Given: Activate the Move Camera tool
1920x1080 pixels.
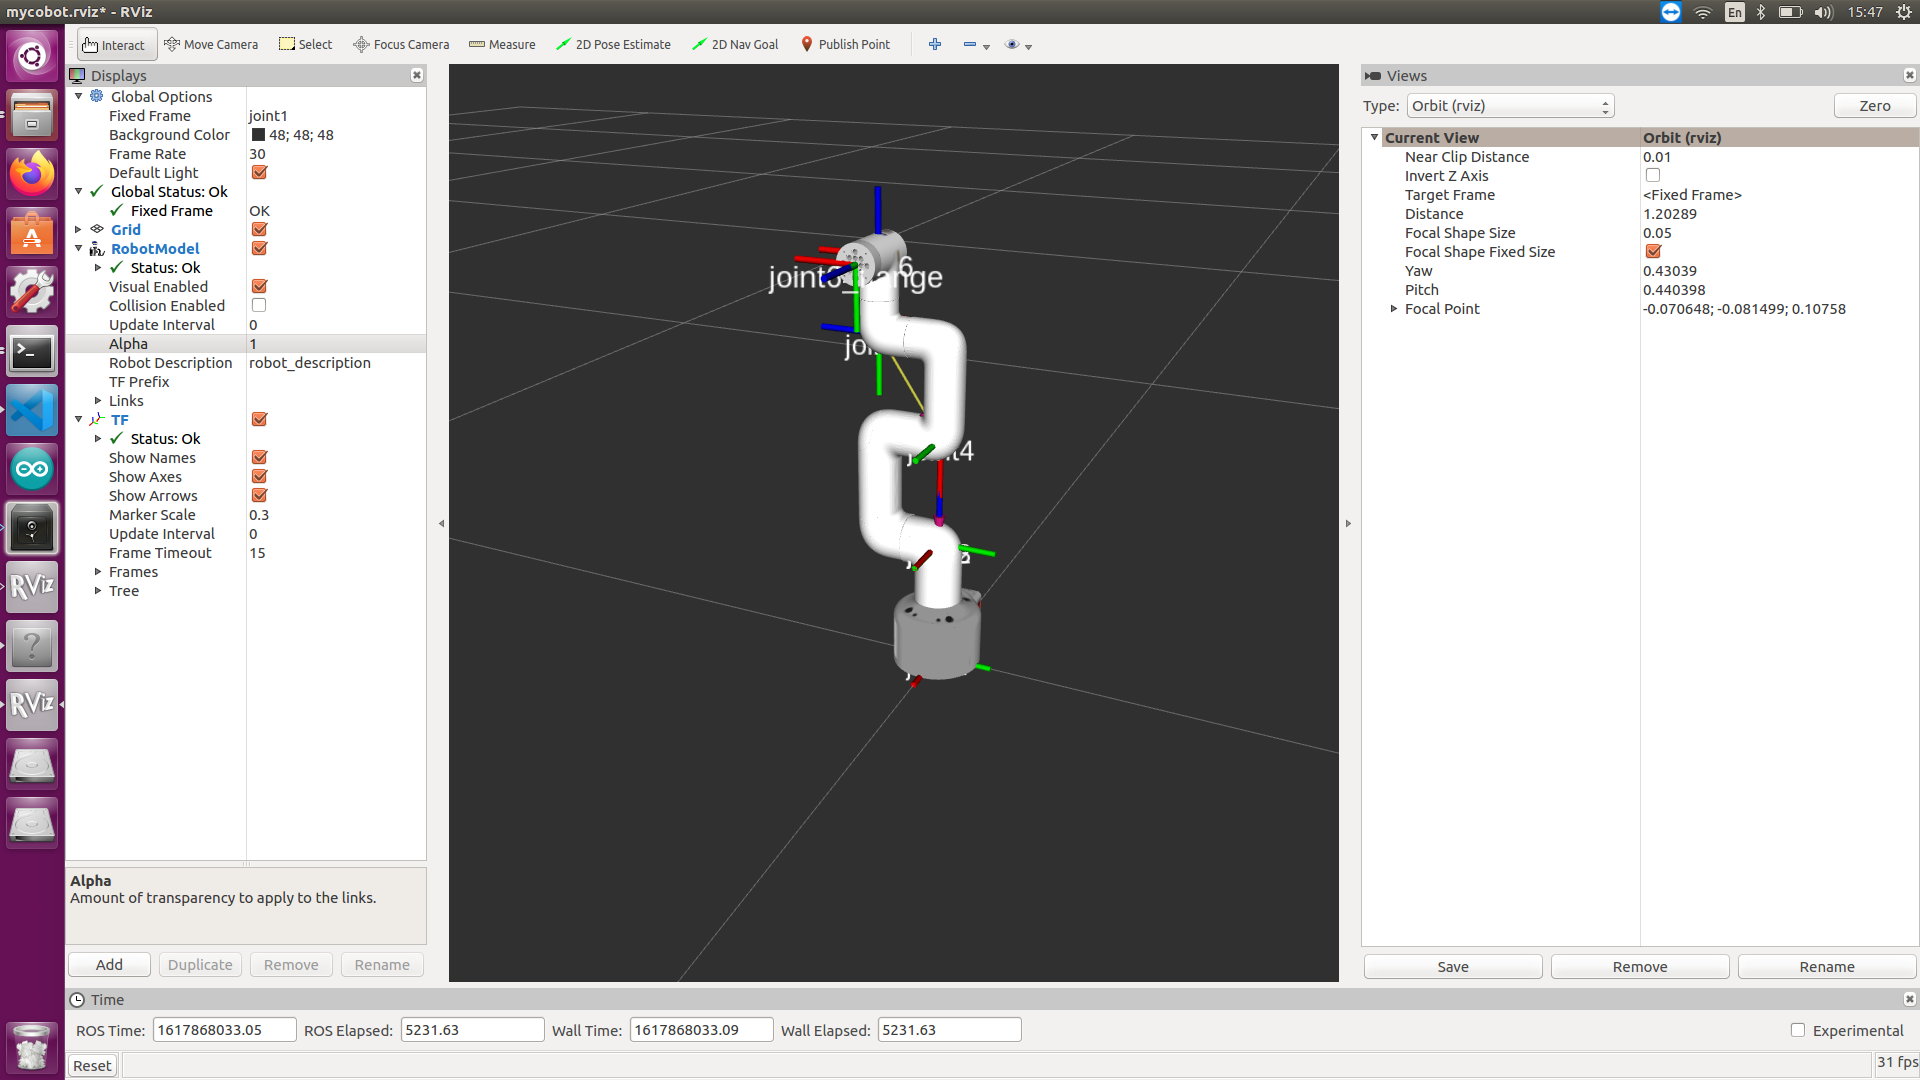Looking at the screenshot, I should coord(211,45).
